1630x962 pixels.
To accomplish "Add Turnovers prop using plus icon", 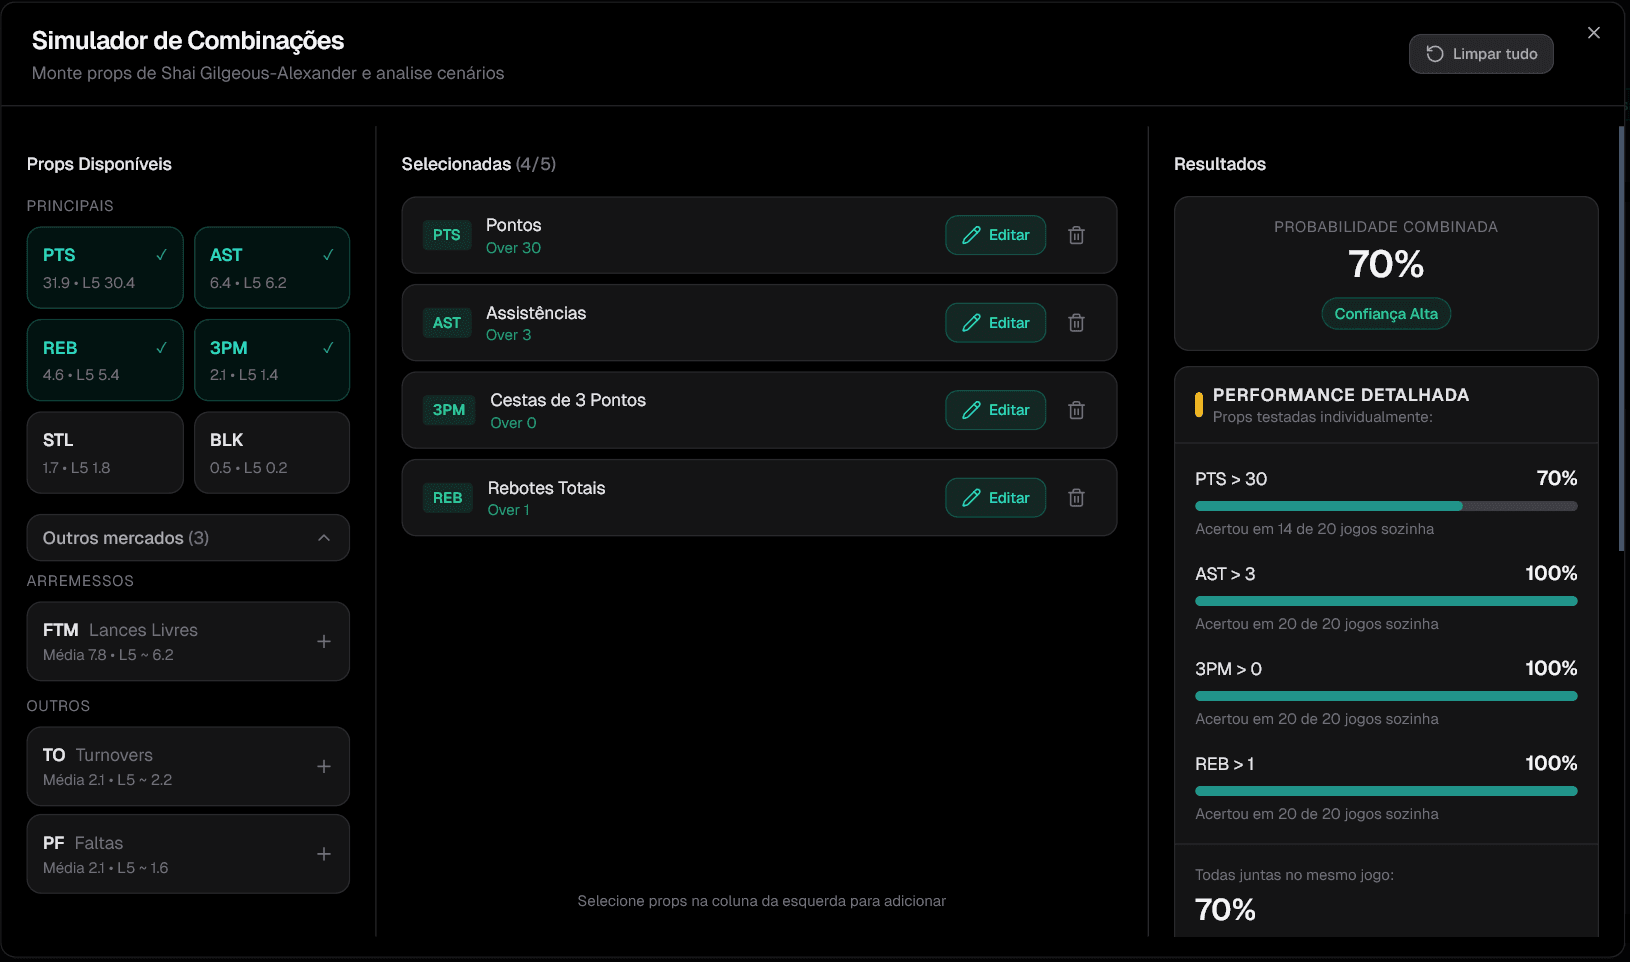I will [323, 766].
